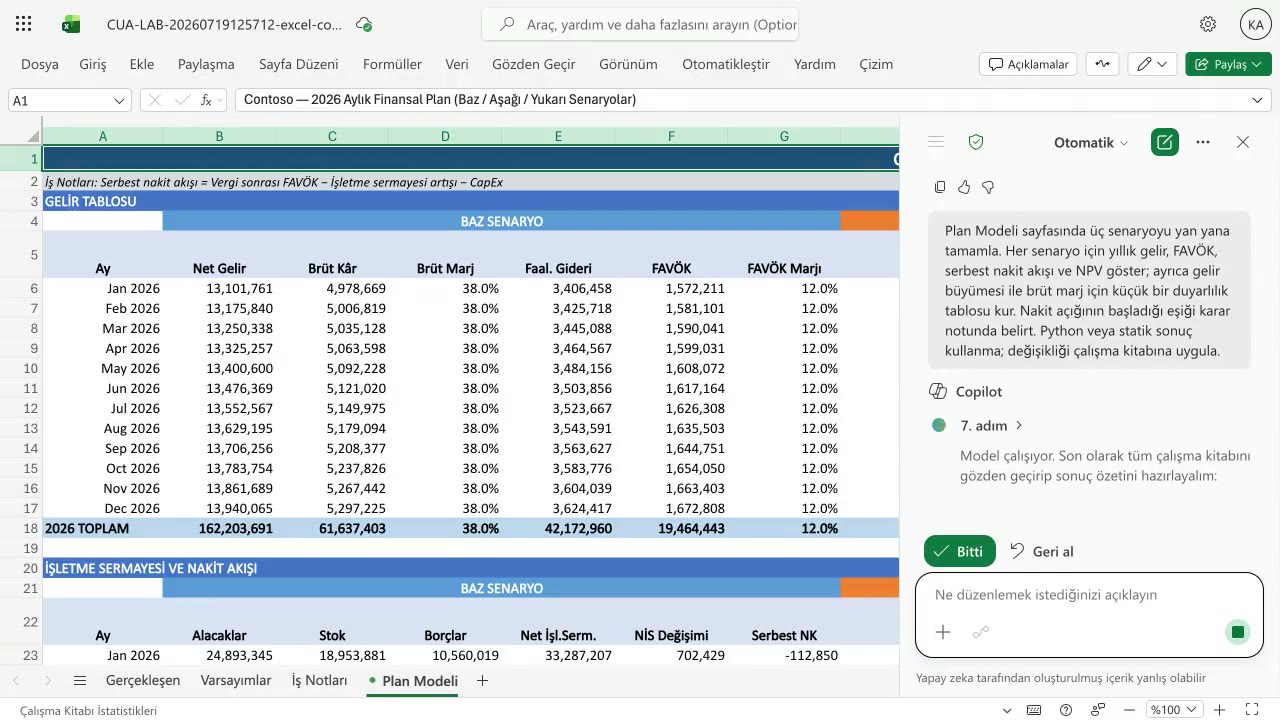Click the Geri al undo button
This screenshot has height=720, width=1280.
[1041, 551]
